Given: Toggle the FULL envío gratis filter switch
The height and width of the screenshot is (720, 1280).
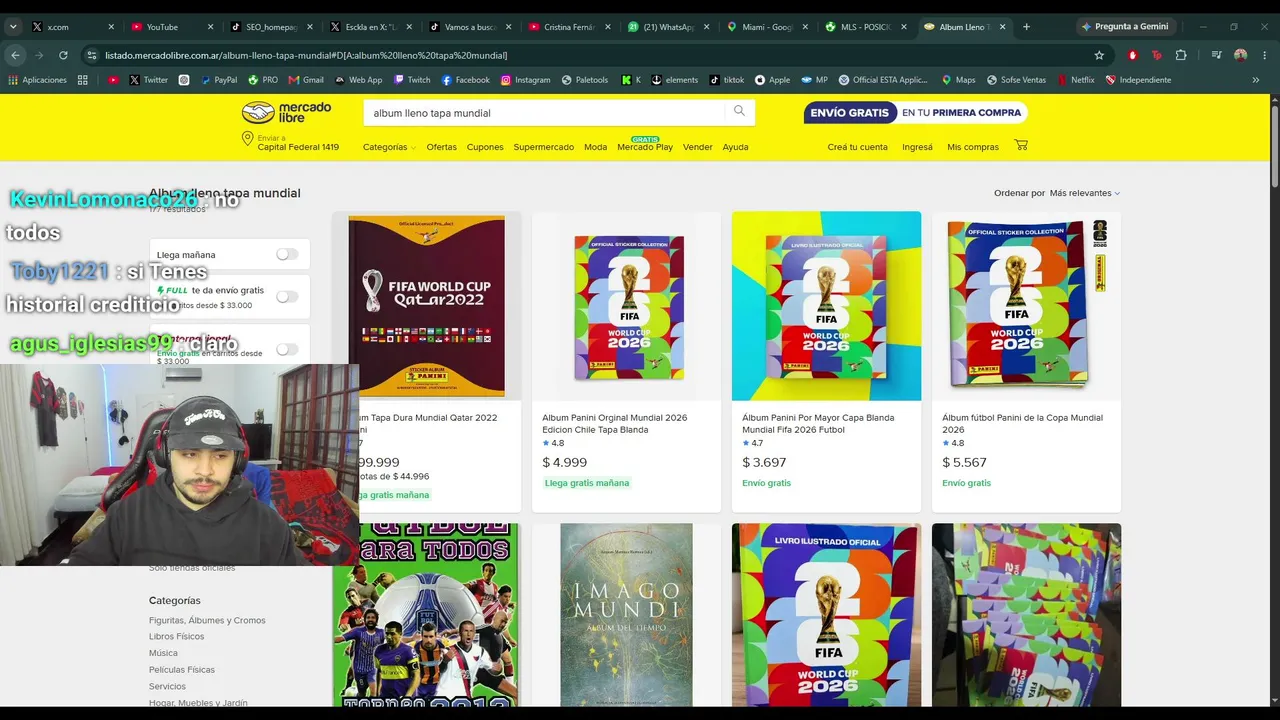Looking at the screenshot, I should point(287,296).
